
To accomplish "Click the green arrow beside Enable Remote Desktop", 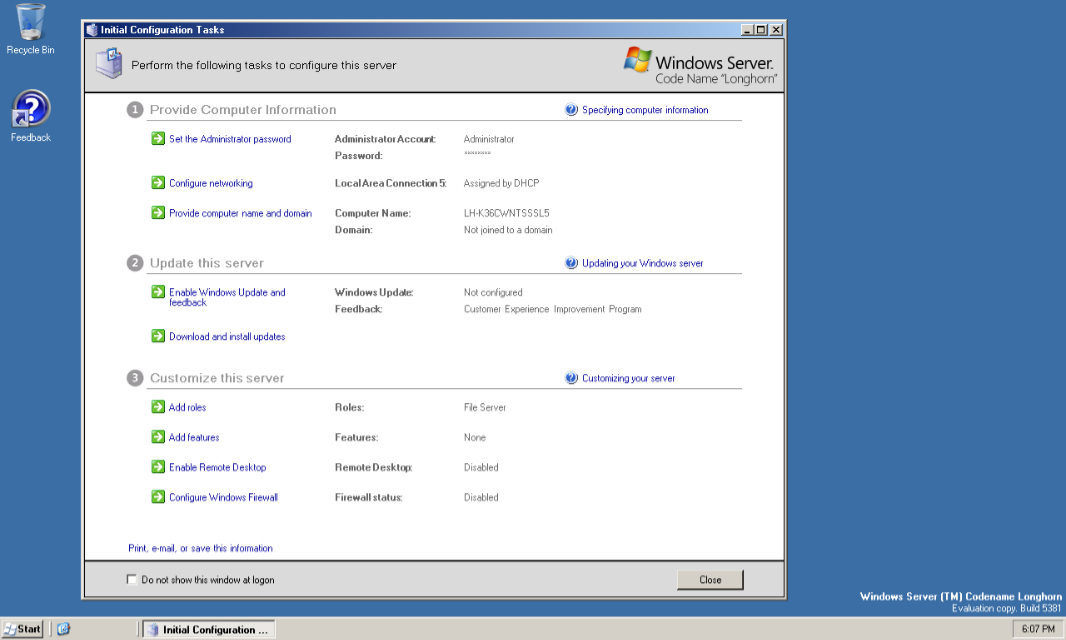I will tap(158, 467).
